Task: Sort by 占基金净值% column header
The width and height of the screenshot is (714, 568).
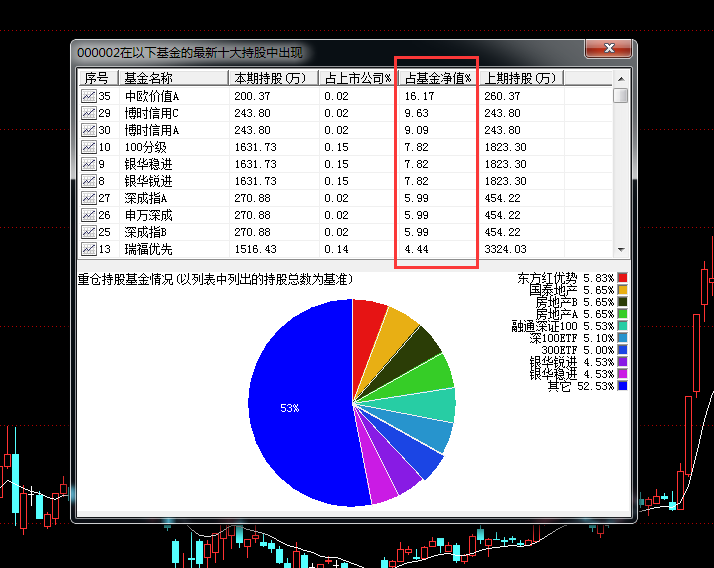Action: [x=437, y=78]
